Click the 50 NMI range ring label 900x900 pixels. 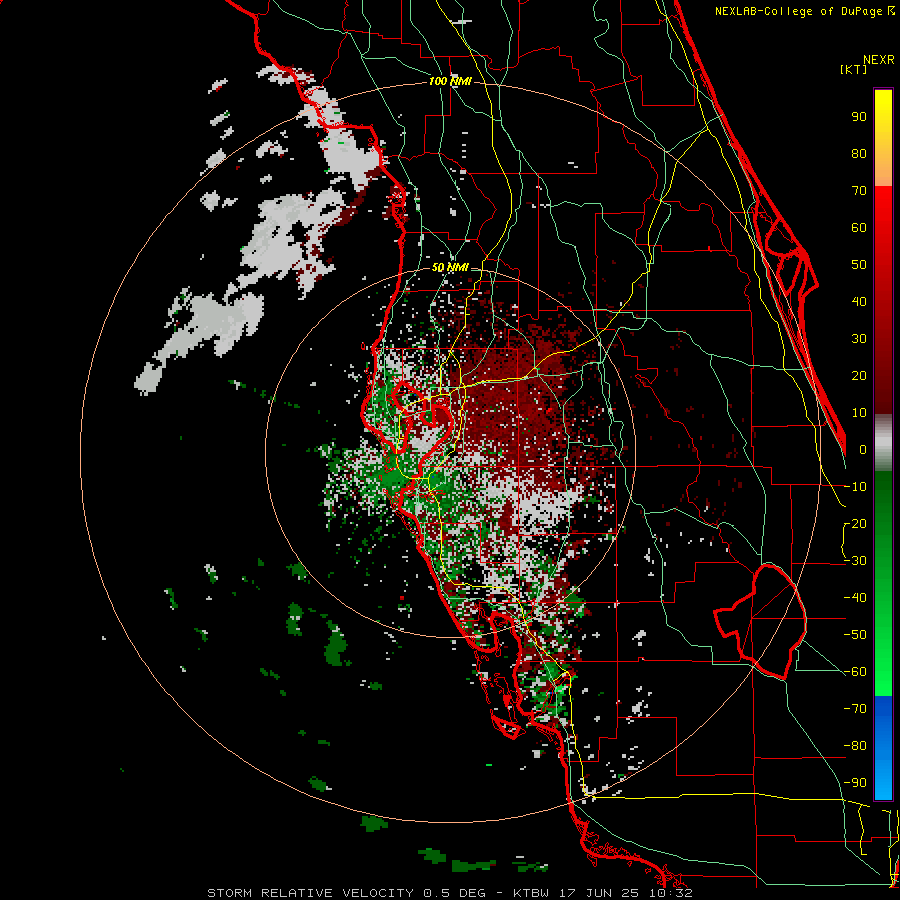pos(450,267)
